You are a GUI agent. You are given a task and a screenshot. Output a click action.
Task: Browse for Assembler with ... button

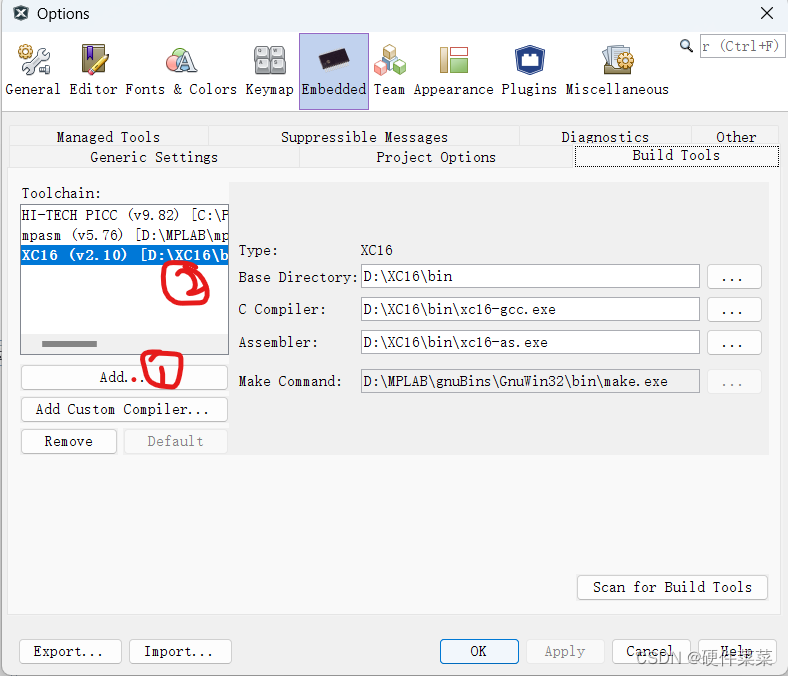point(734,342)
